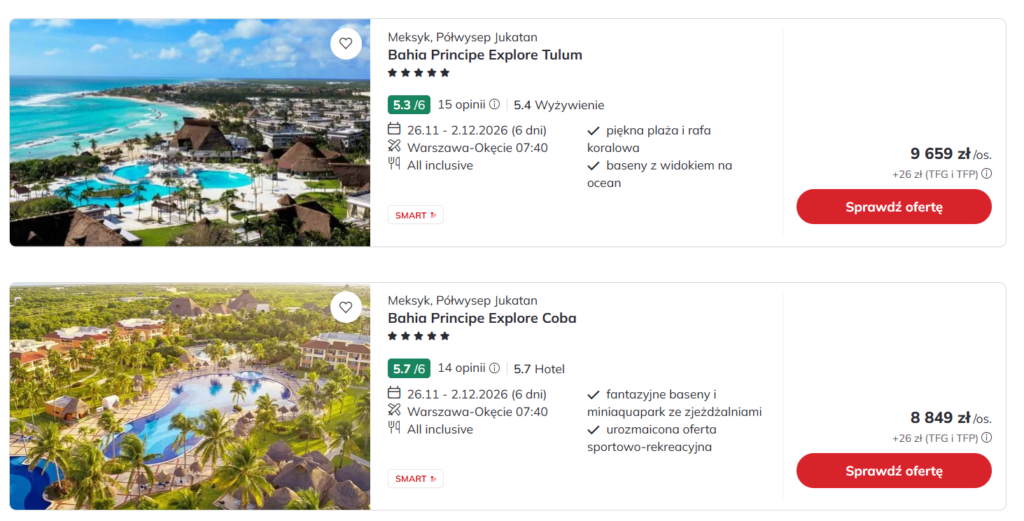Favorite Bahia Principe Explore Tulum with heart icon
Screen dimensions: 1024x521
click(346, 43)
